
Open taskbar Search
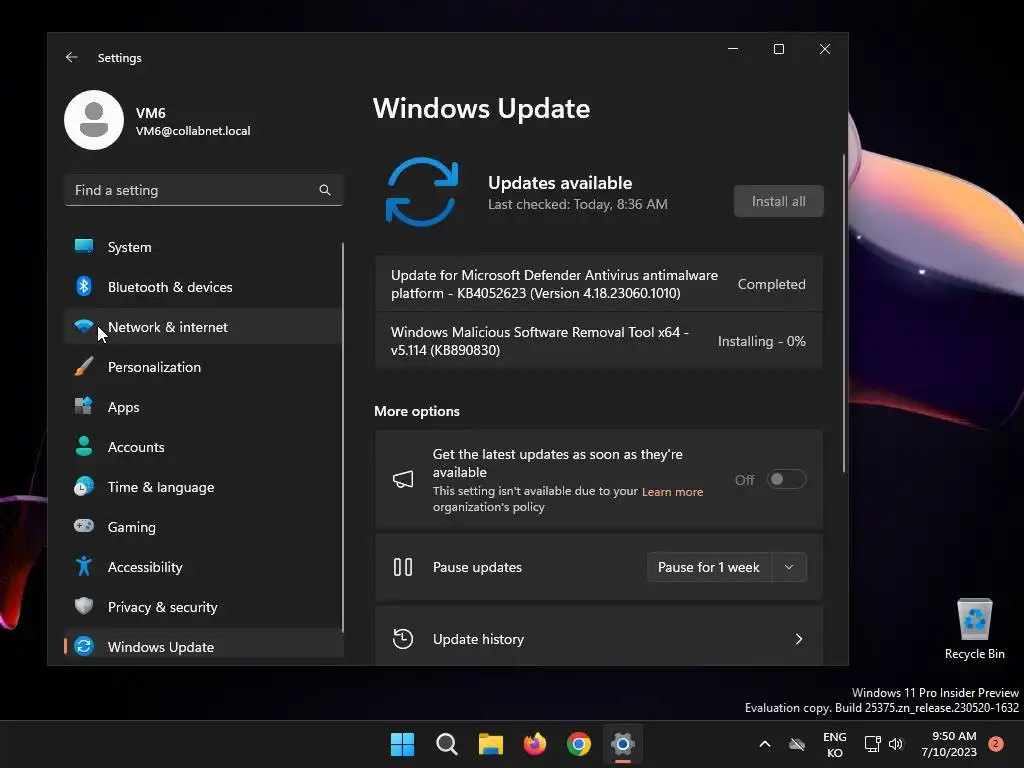tap(447, 744)
